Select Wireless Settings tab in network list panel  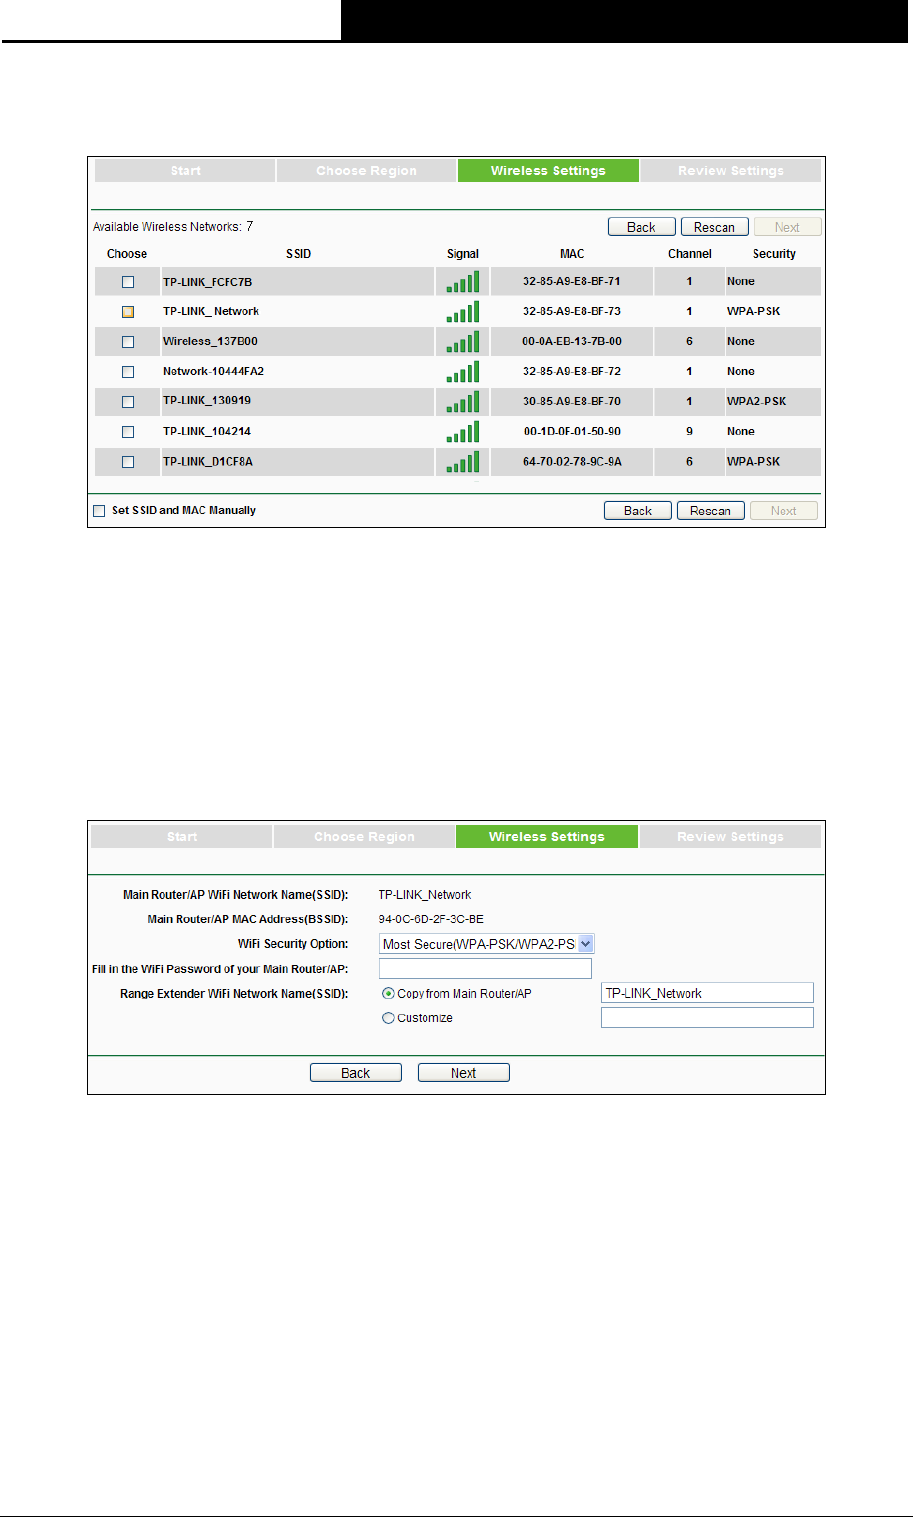point(548,171)
